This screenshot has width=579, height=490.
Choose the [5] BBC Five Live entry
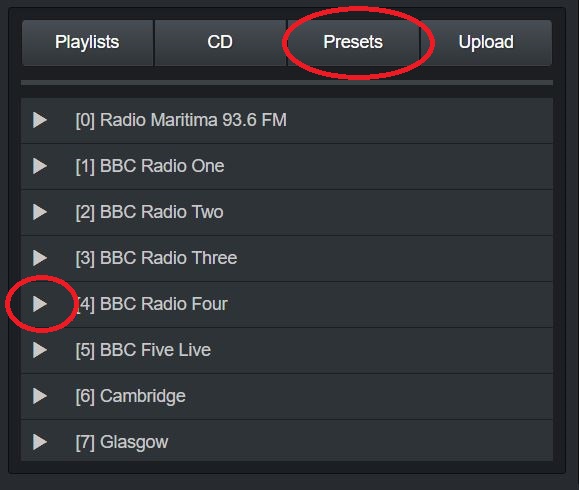[143, 350]
